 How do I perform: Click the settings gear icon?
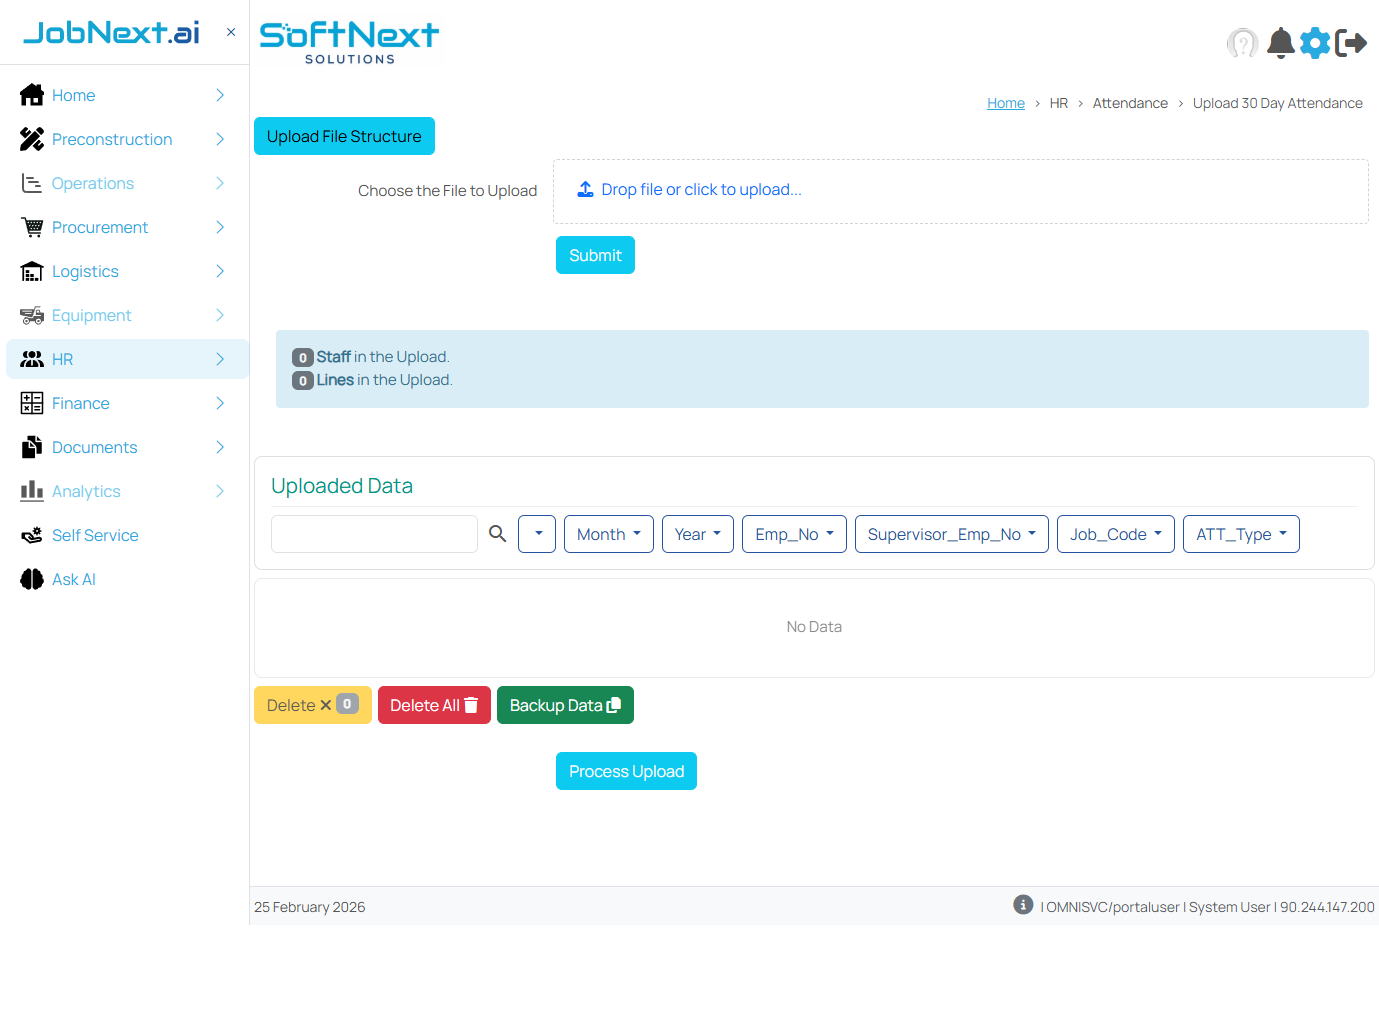1315,43
